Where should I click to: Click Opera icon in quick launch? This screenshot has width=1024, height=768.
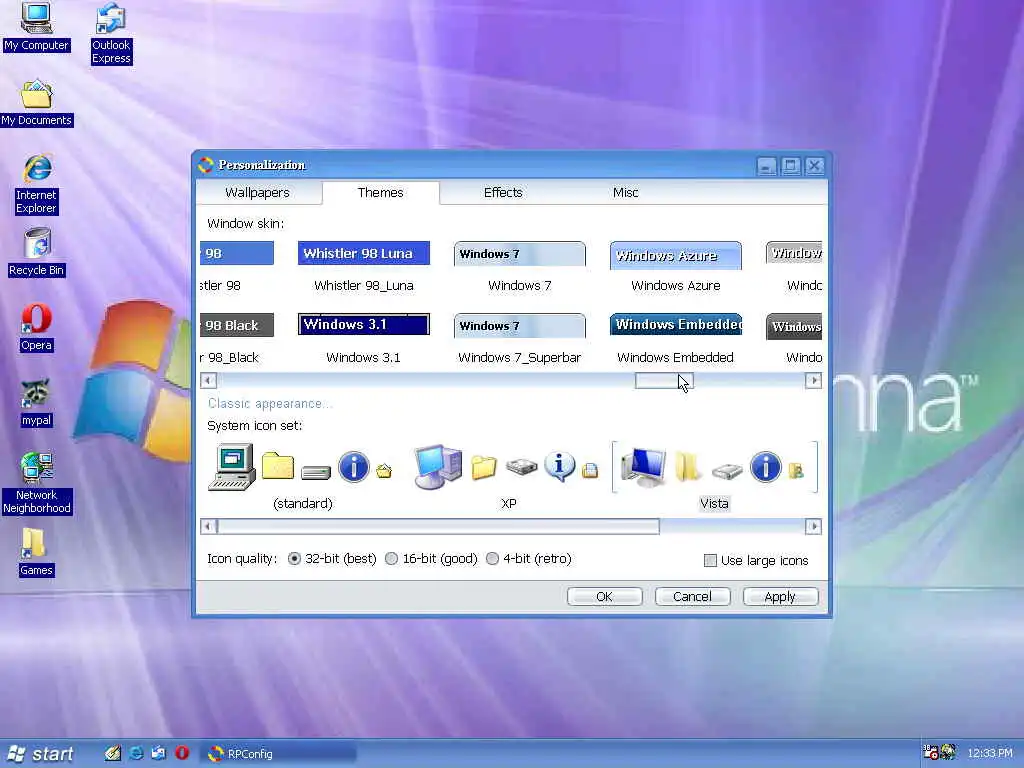coord(182,753)
